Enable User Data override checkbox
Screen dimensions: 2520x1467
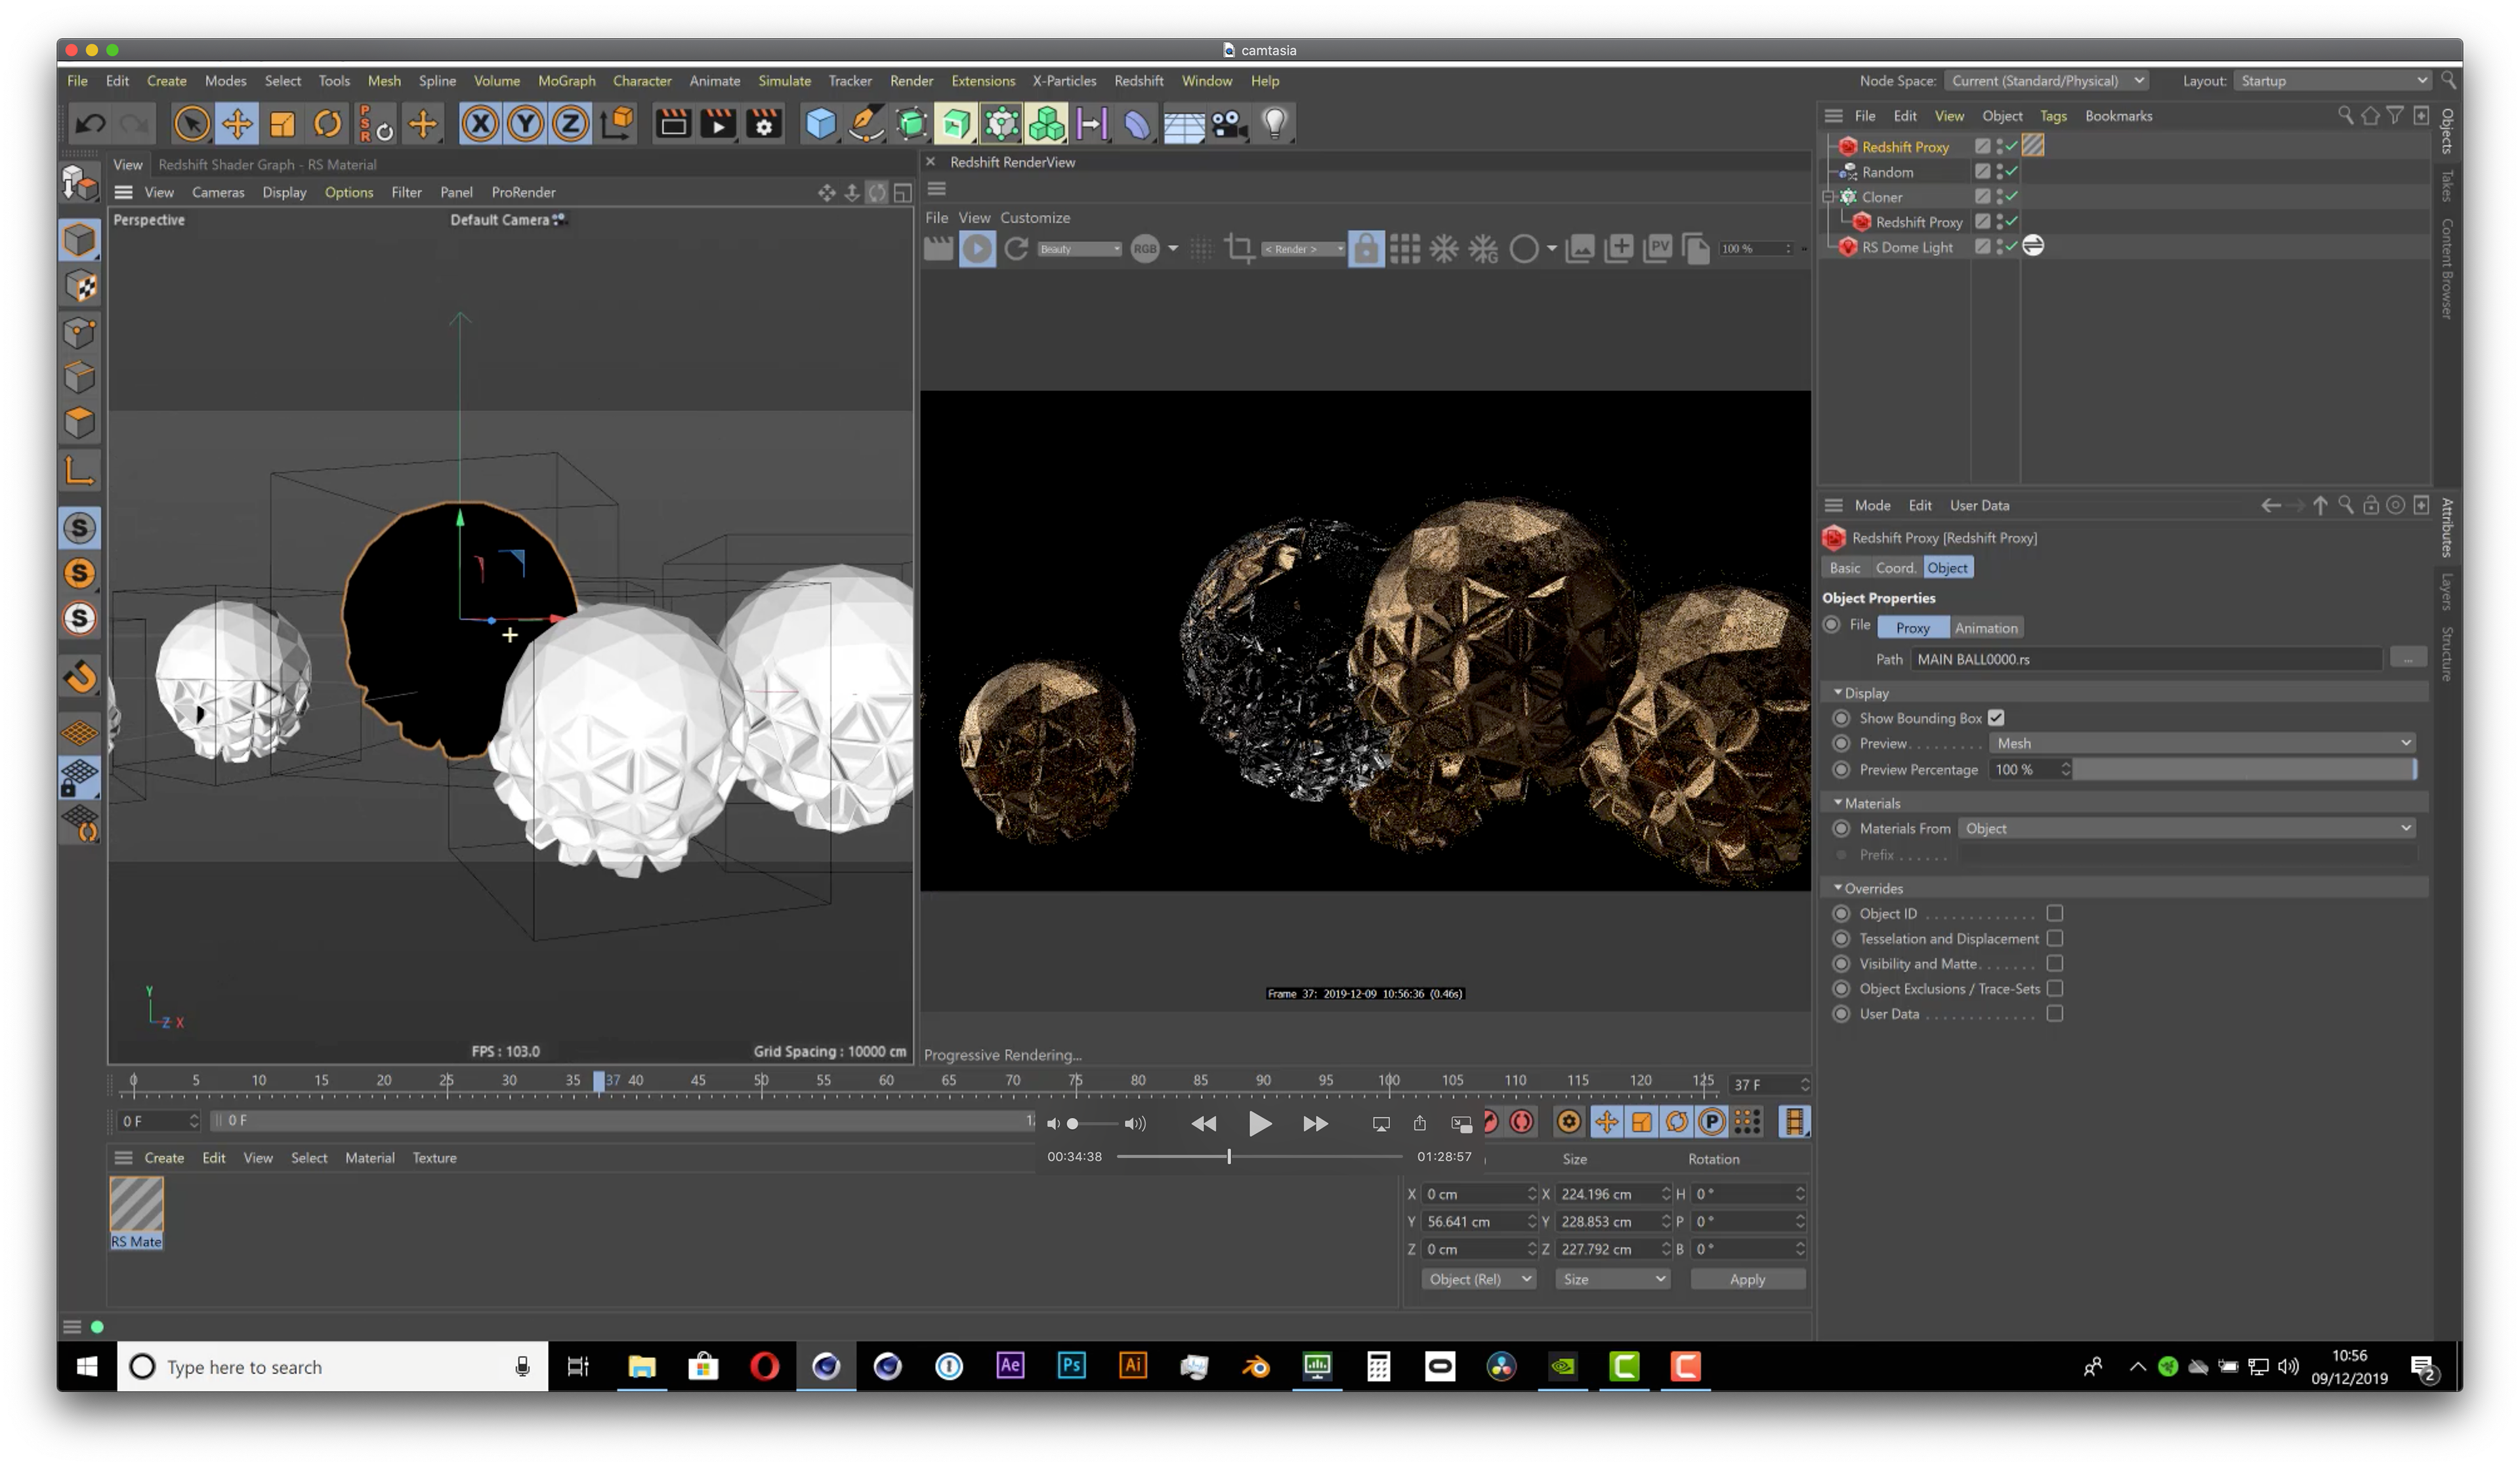(2054, 1013)
